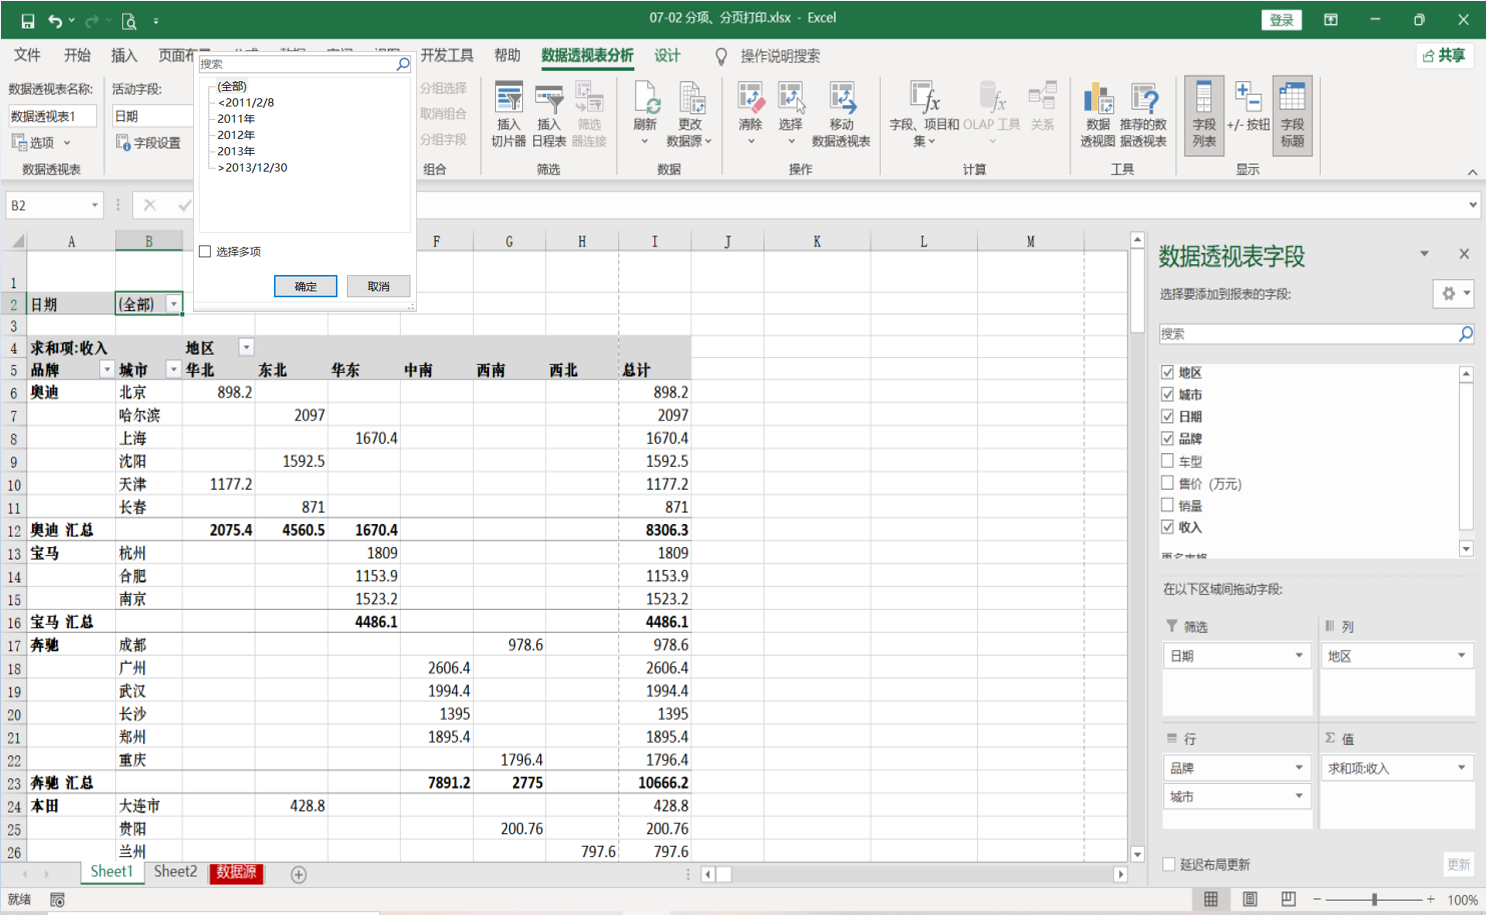
Task: Toggle Select Multiple Items (选择多项) checkbox
Action: (205, 252)
